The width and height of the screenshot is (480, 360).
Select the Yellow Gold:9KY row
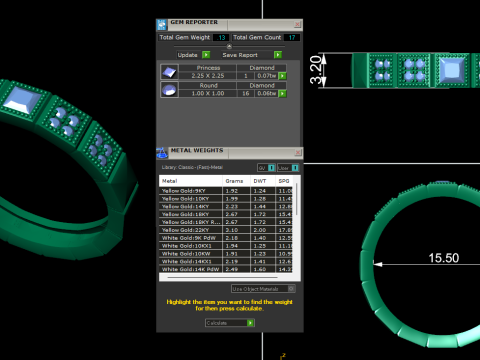226,191
